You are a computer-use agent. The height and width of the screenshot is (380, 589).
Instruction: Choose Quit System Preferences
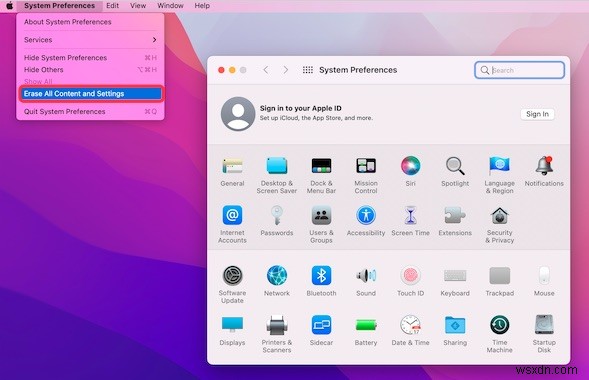(x=90, y=112)
